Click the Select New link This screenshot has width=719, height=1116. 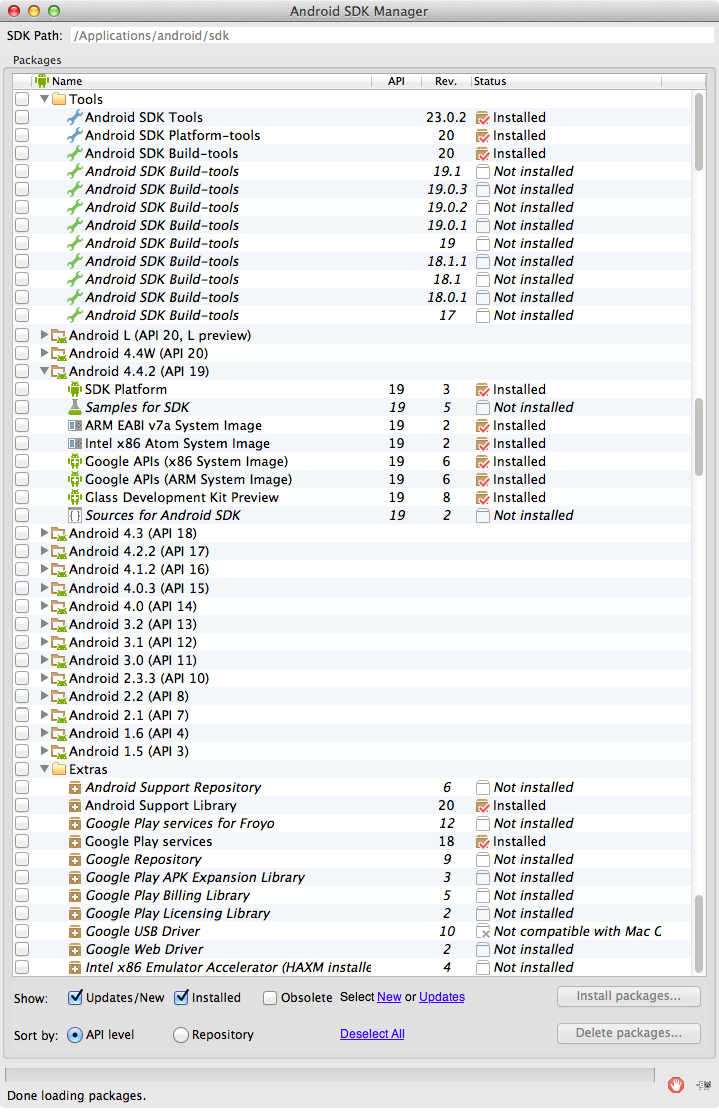[389, 997]
